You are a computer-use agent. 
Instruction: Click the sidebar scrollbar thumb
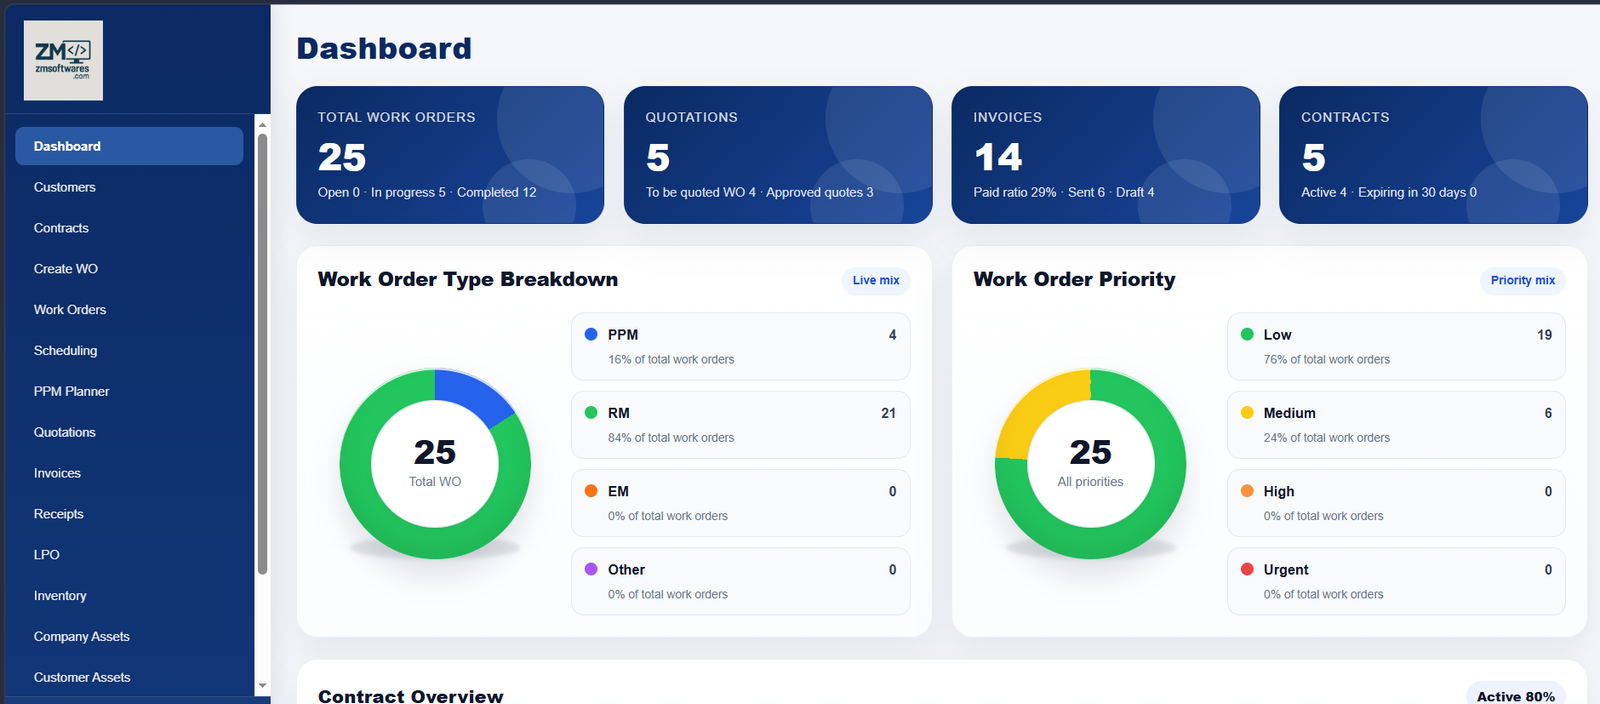262,353
